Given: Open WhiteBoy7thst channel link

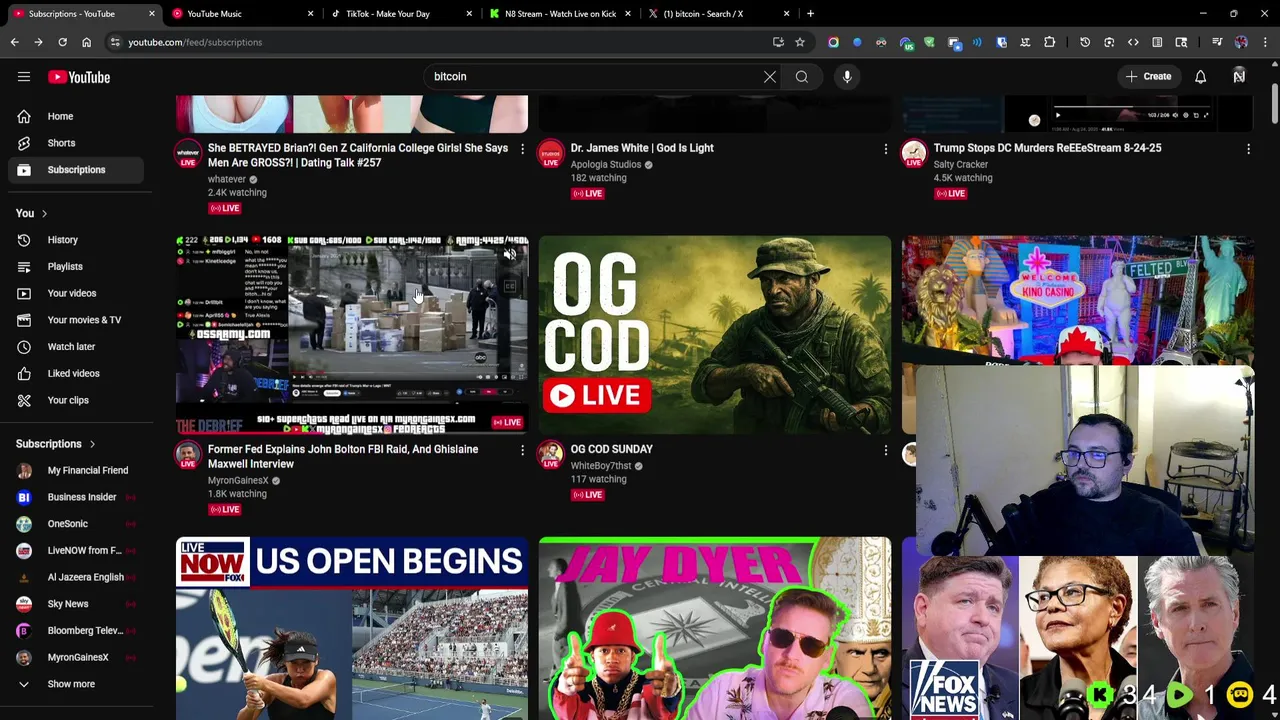Looking at the screenshot, I should (601, 466).
